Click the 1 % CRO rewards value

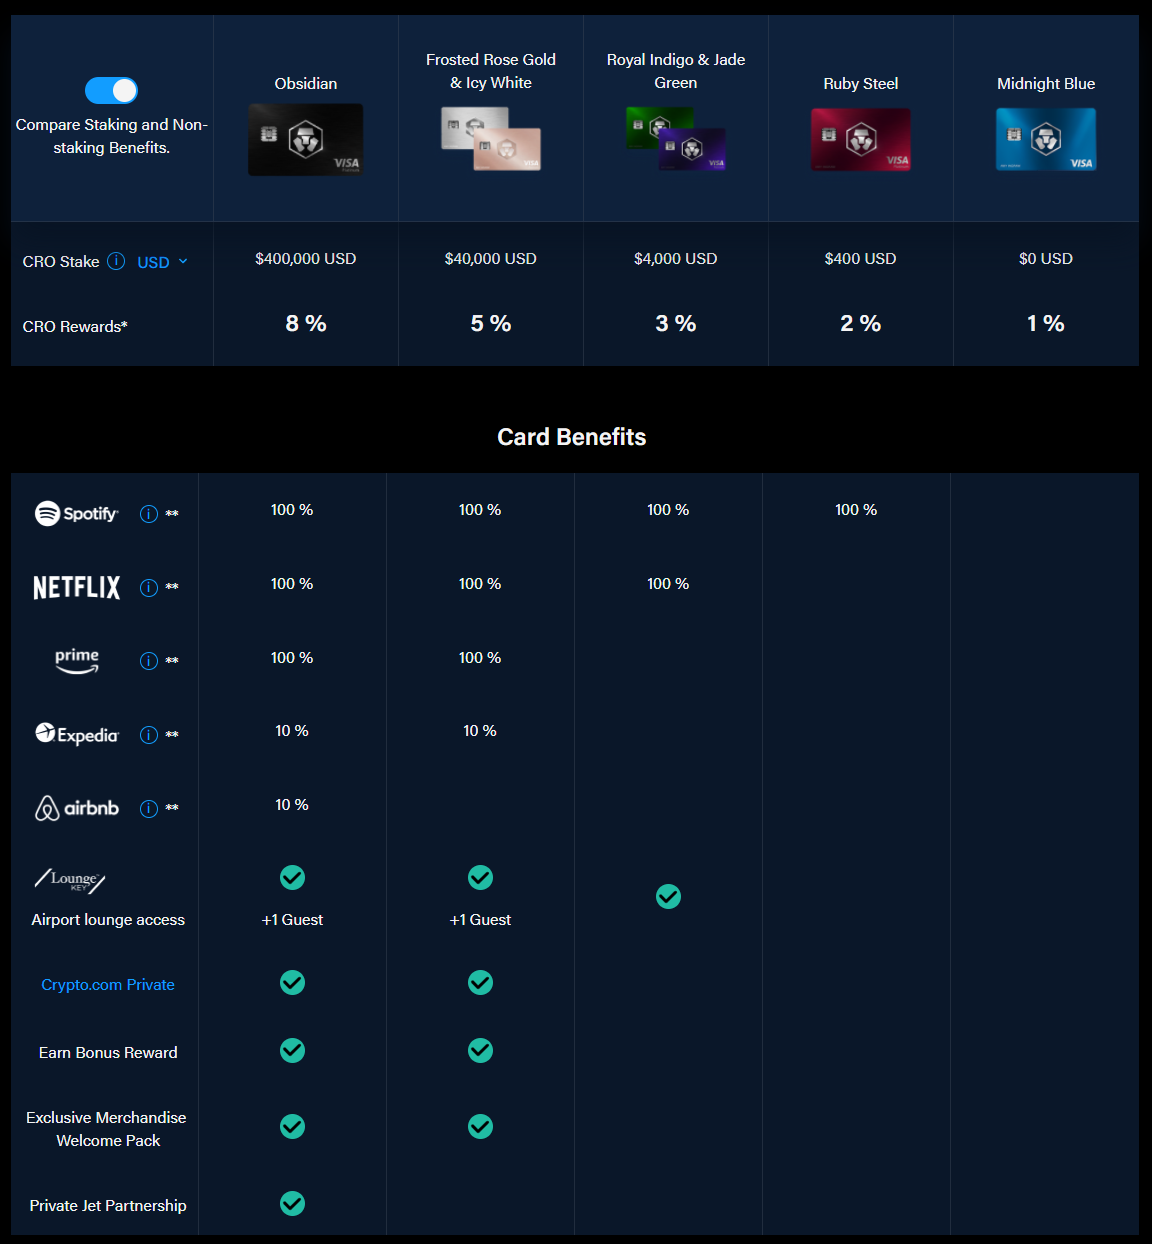pos(1046,324)
